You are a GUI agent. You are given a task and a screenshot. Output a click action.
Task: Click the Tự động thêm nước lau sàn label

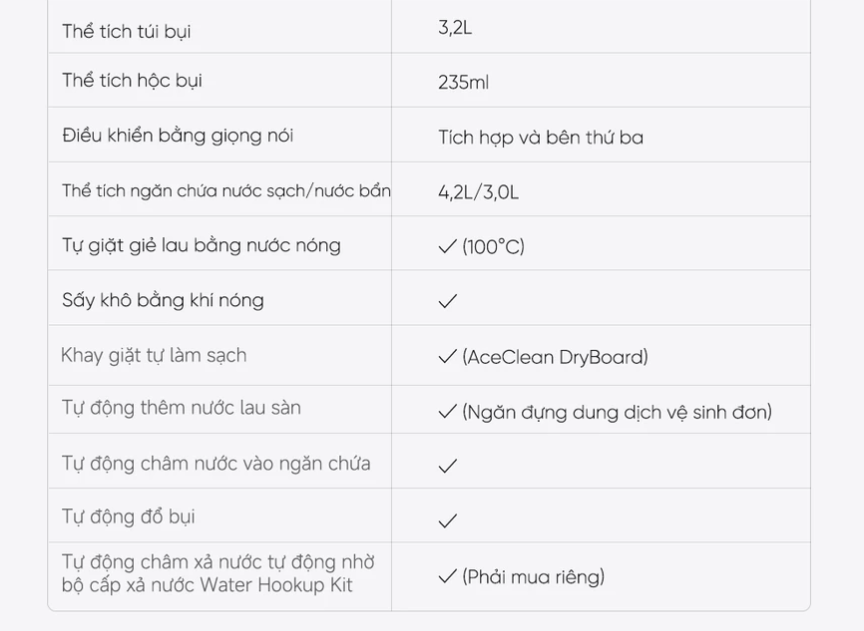coord(181,408)
